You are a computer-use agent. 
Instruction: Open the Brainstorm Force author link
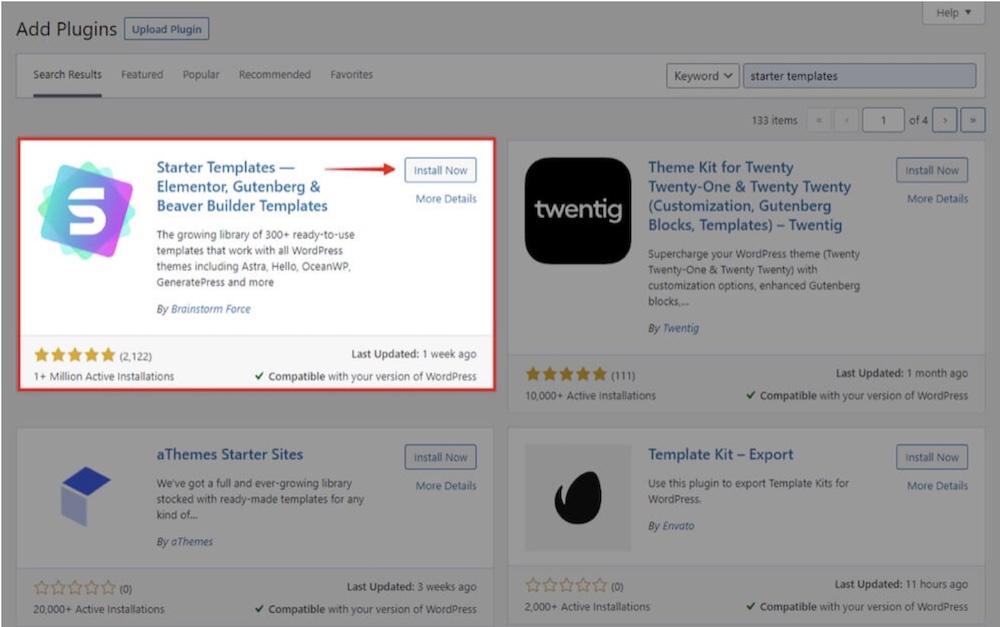coord(210,309)
